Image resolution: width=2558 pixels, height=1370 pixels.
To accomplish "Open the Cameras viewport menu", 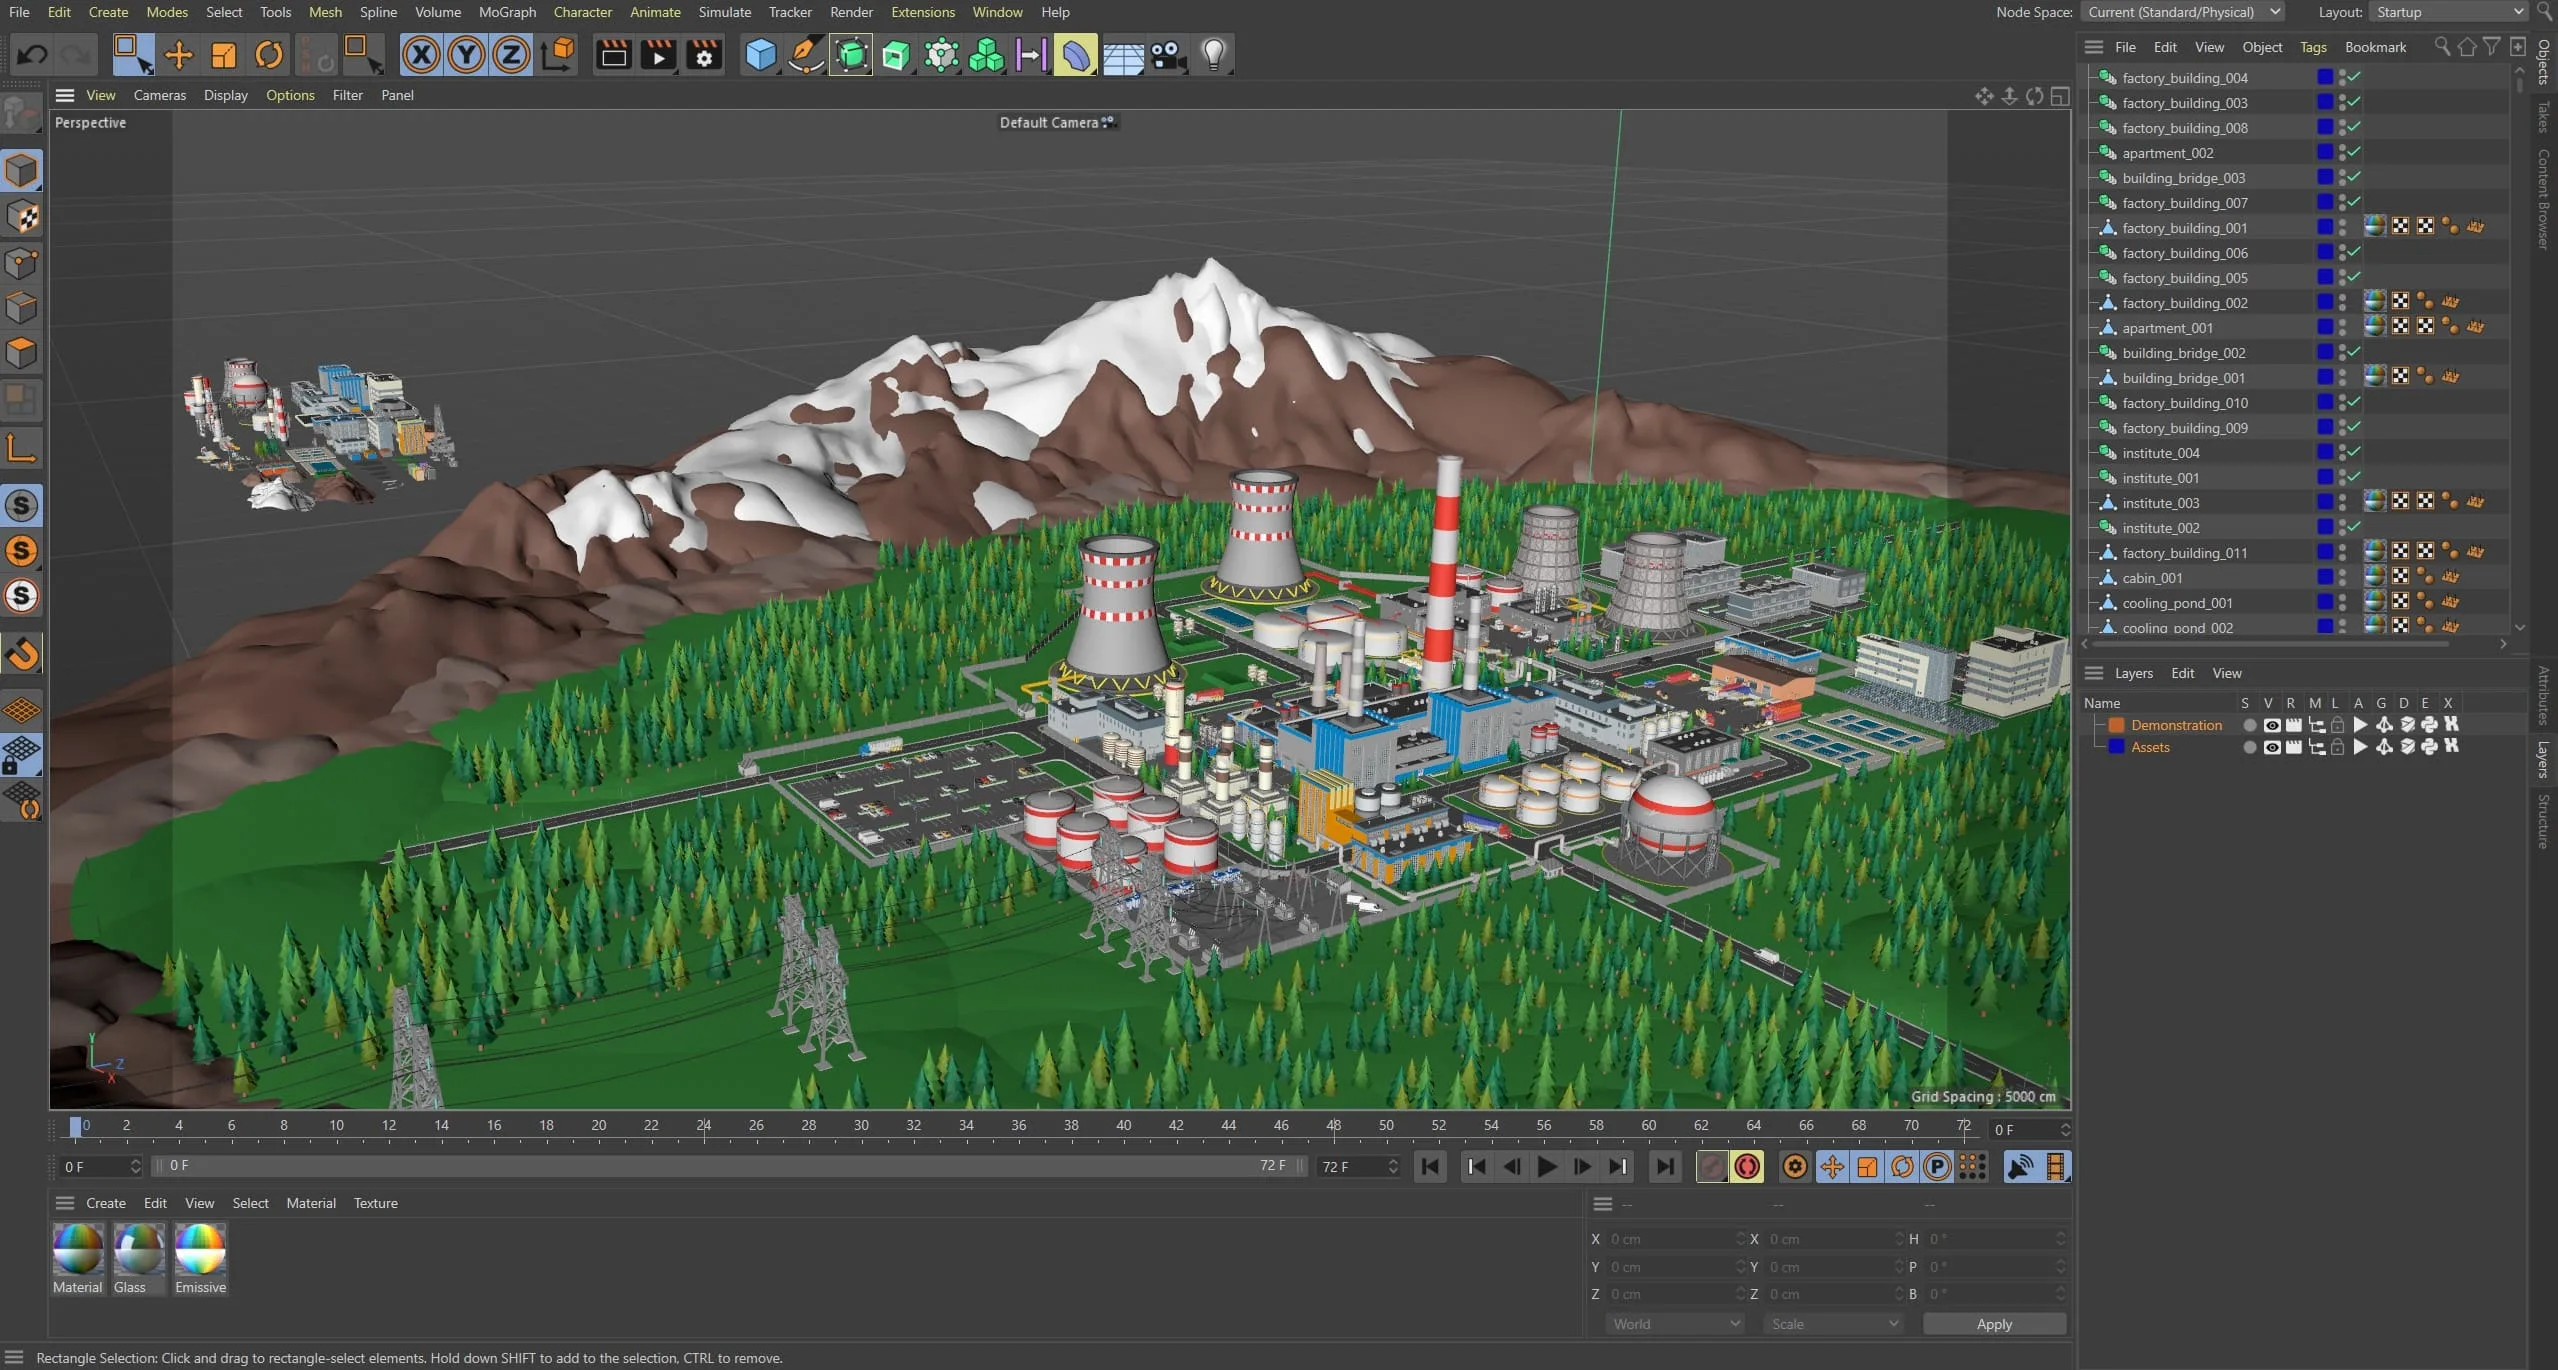I will pyautogui.click(x=159, y=95).
